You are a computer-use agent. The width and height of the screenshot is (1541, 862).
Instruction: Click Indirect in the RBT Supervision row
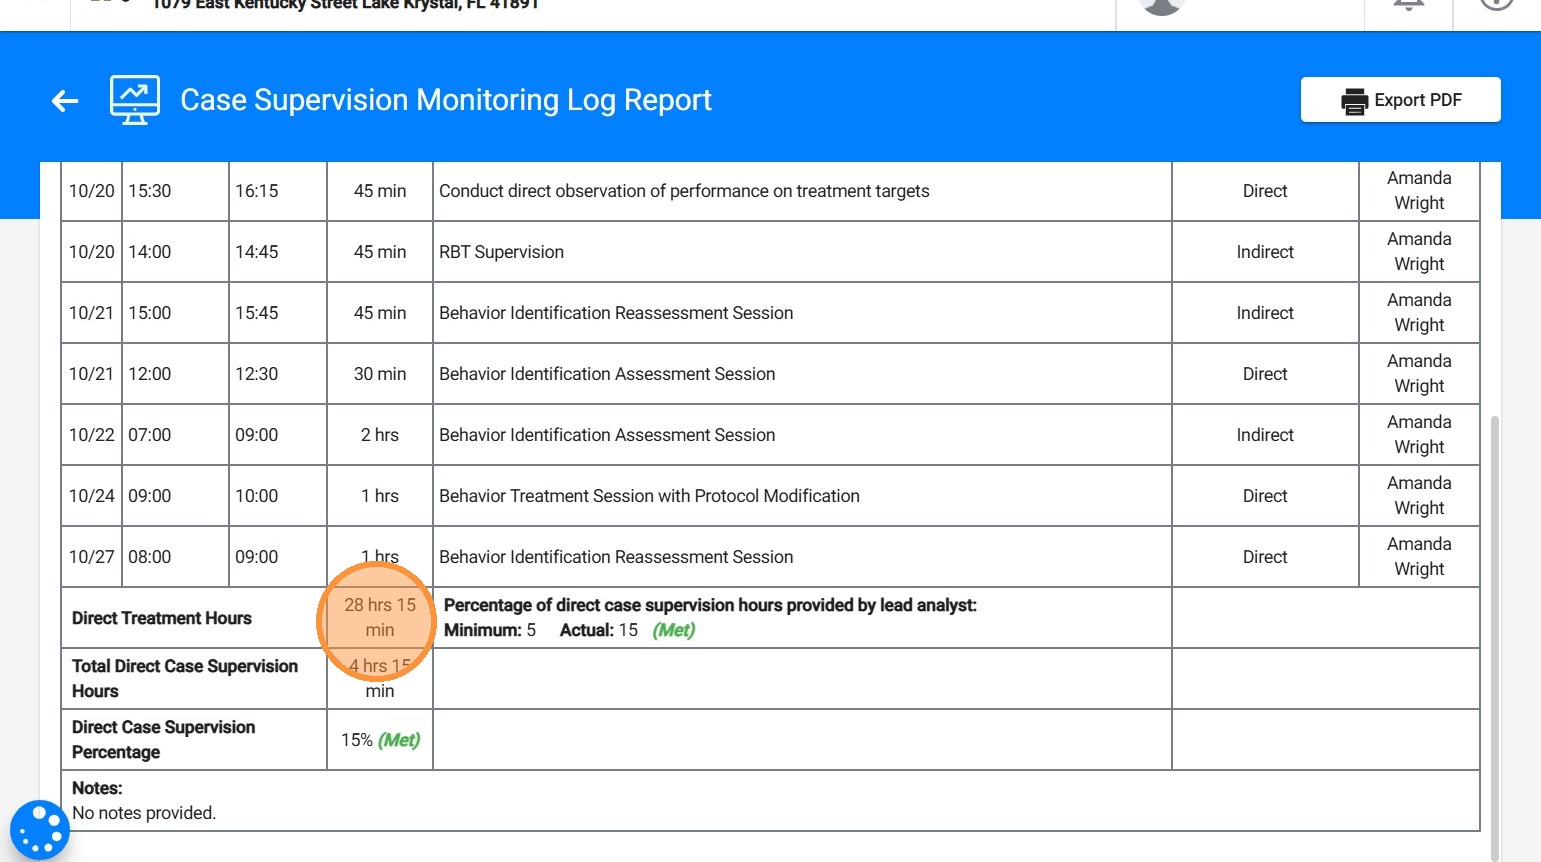[1265, 252]
